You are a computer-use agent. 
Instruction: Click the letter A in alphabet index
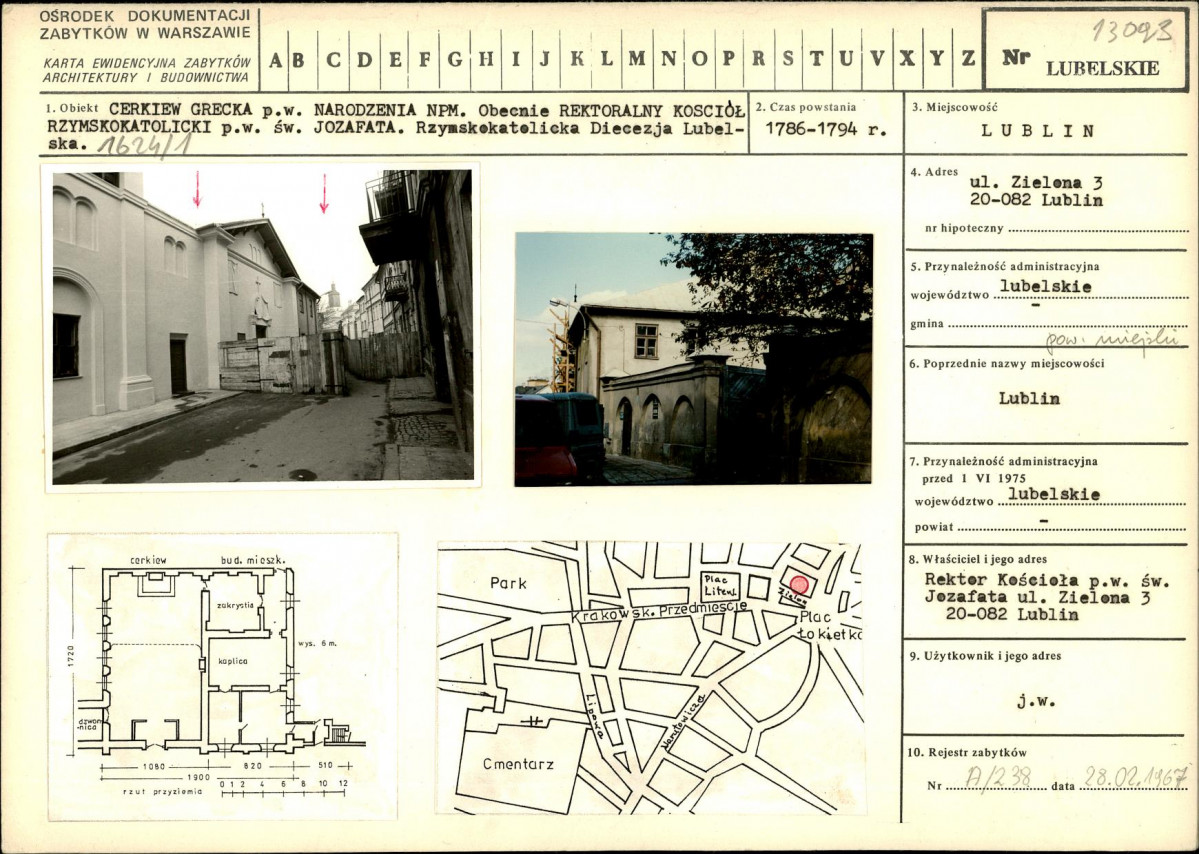273,58
